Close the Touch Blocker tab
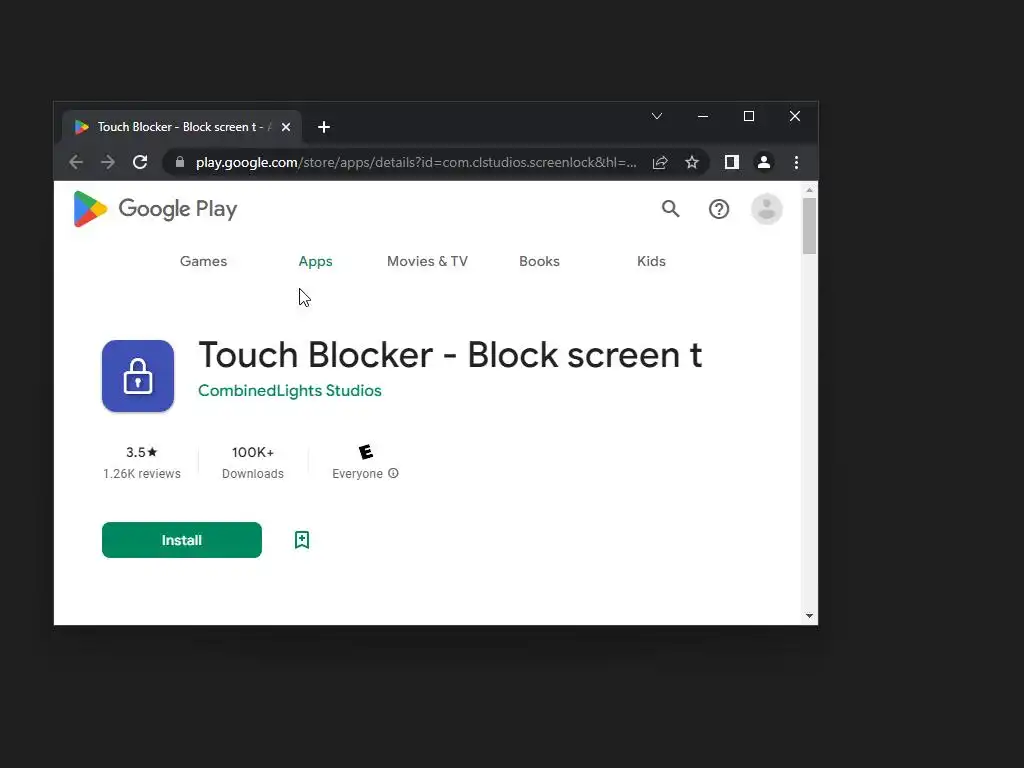 (285, 127)
